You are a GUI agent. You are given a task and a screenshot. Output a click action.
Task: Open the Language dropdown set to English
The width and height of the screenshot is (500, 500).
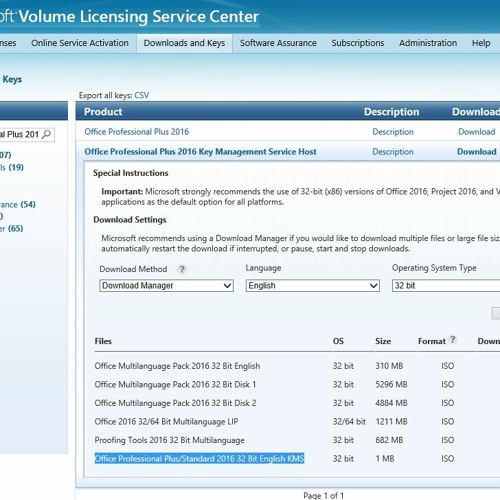point(313,286)
